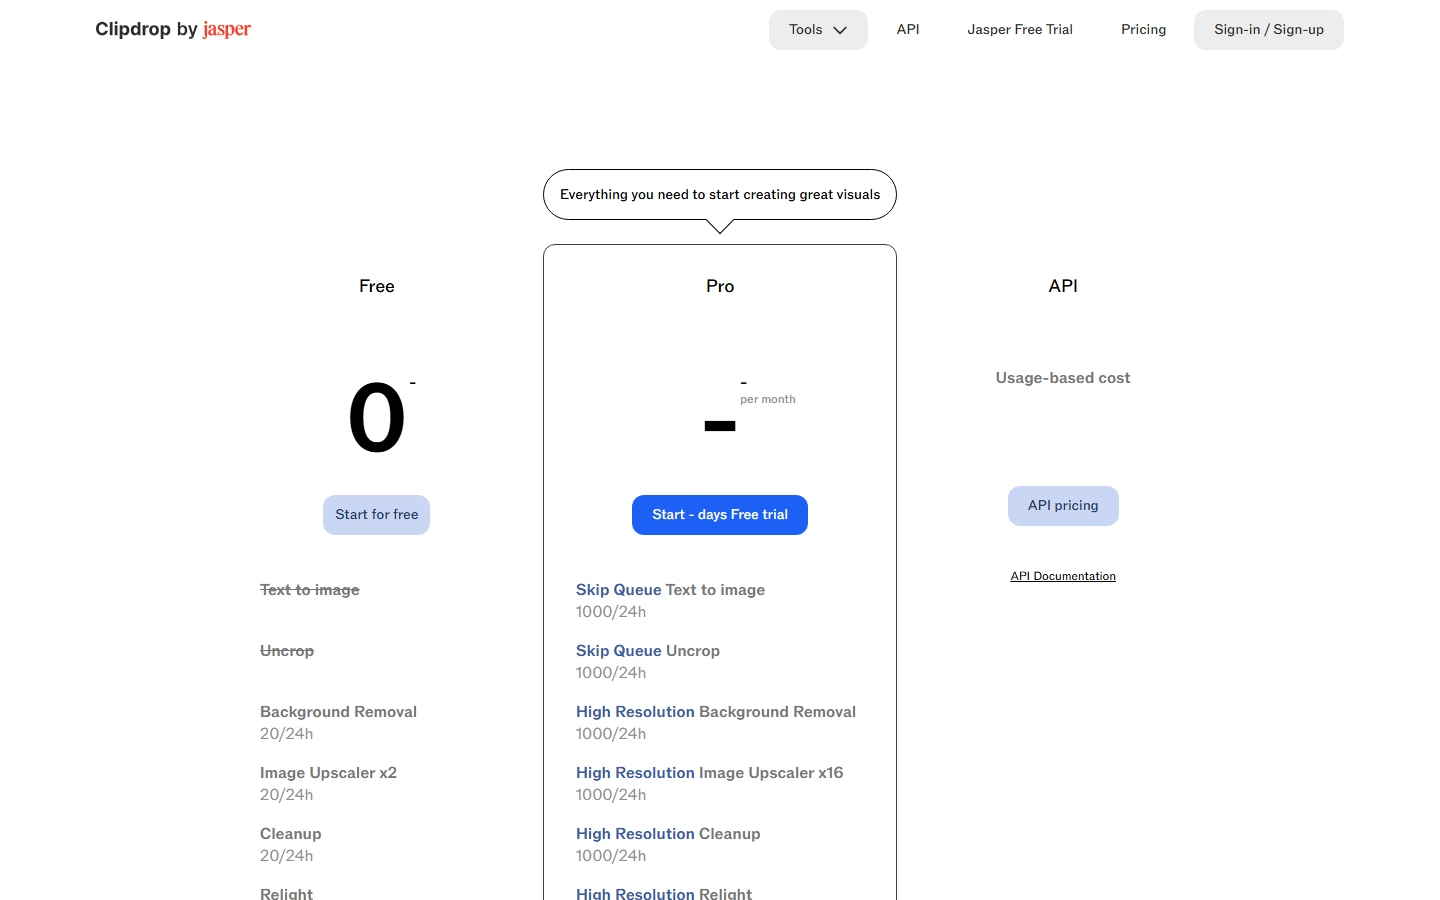Click the Start for free button

pos(377,515)
